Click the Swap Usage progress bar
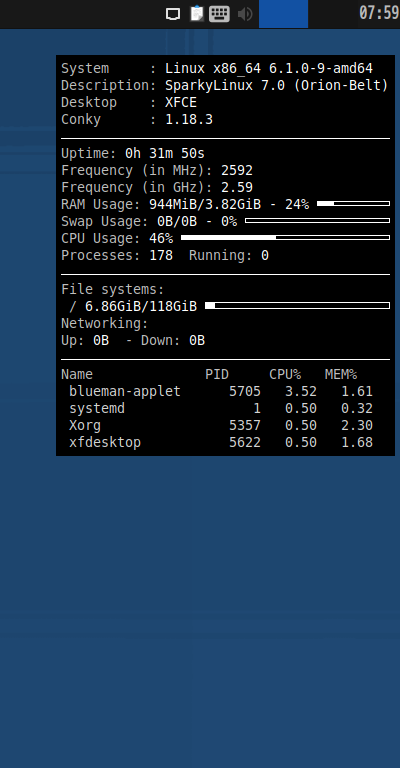The width and height of the screenshot is (400, 768). pos(317,220)
